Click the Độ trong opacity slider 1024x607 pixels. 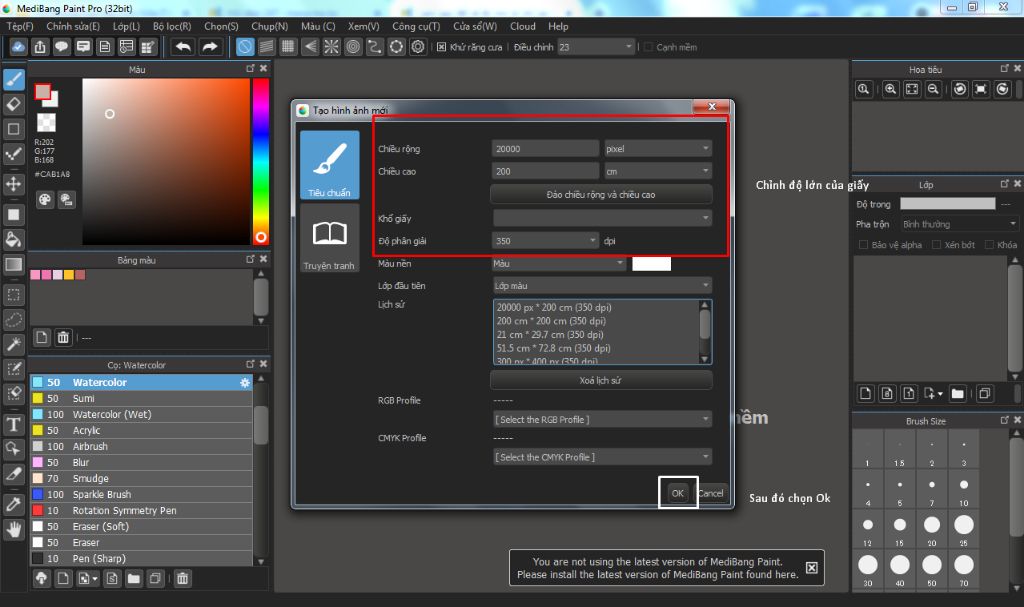click(x=948, y=204)
